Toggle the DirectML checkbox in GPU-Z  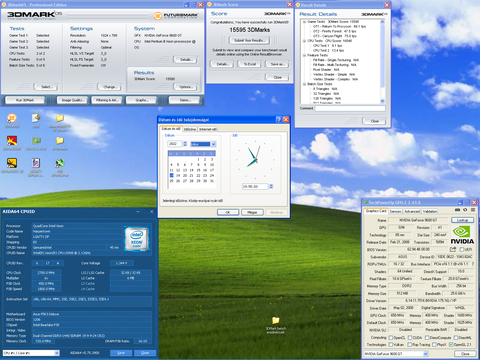[456, 337]
